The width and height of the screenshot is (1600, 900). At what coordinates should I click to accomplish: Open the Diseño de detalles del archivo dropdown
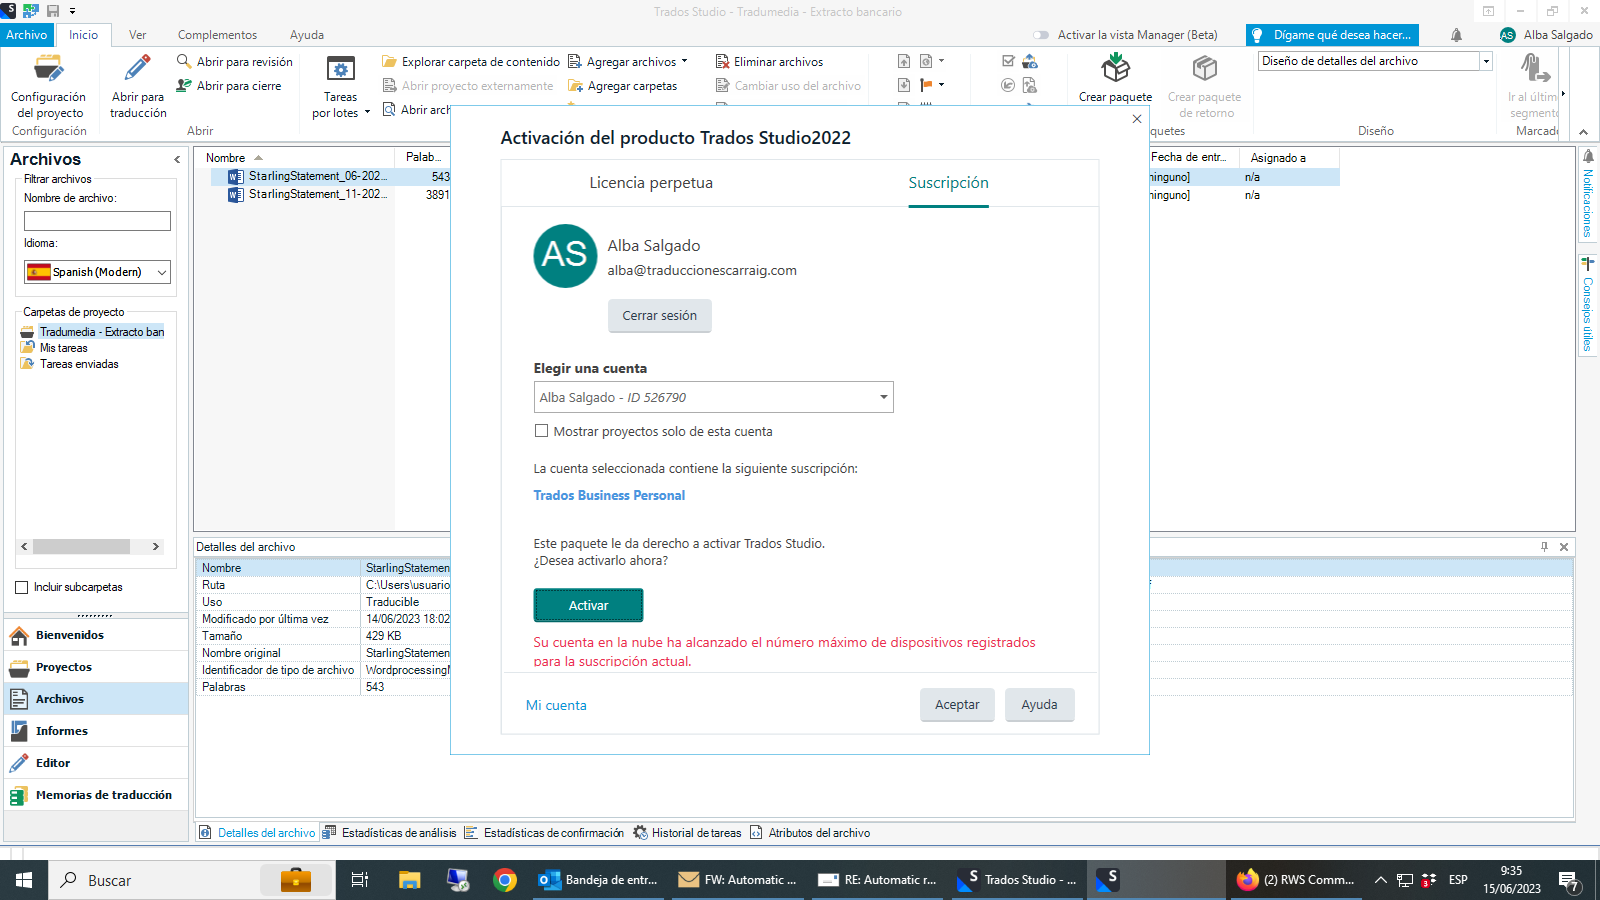1483,60
